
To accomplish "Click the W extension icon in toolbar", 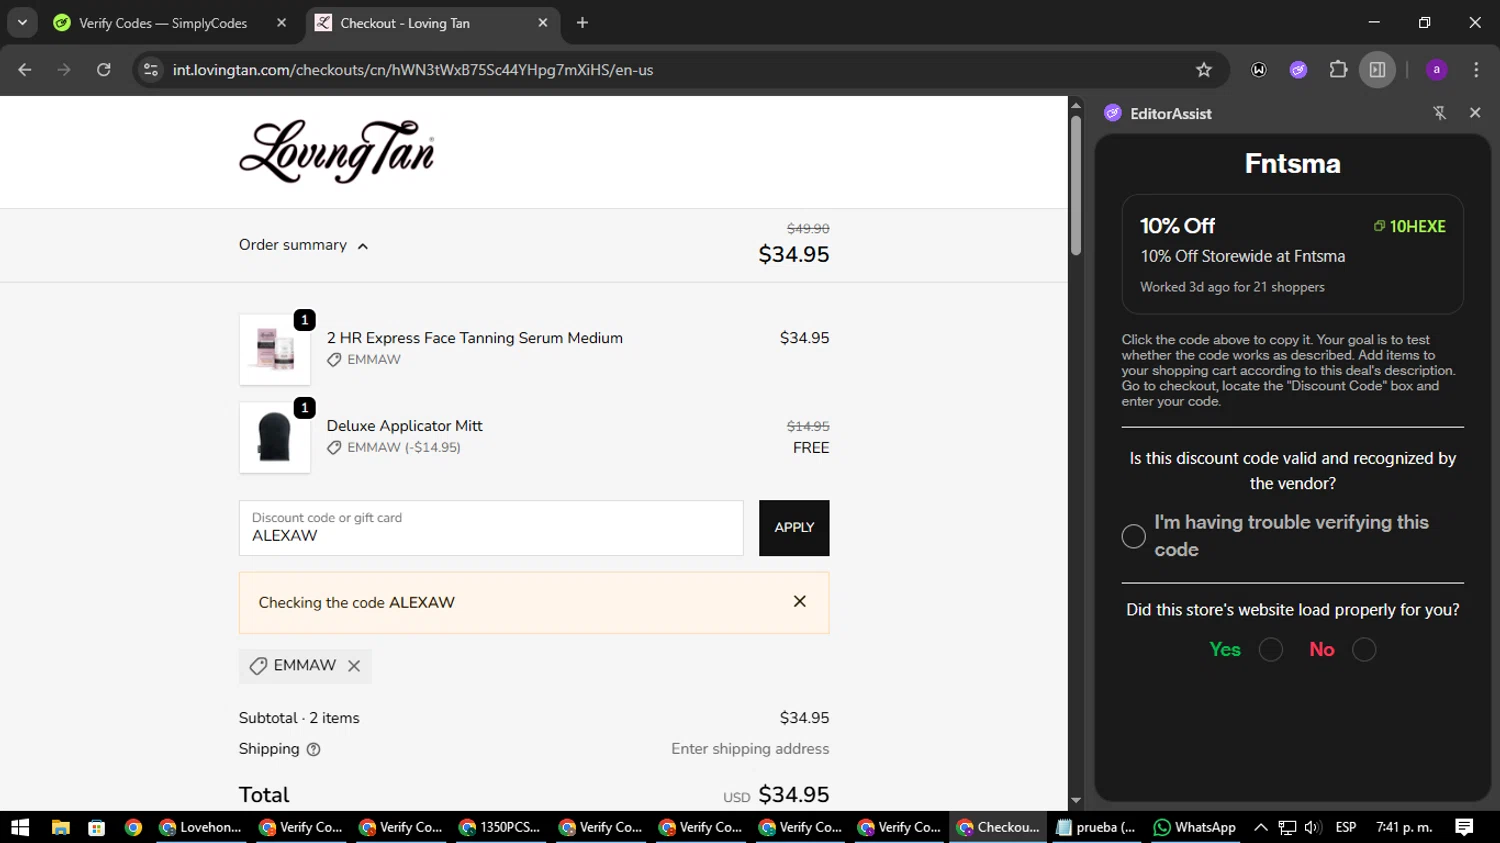I will pyautogui.click(x=1259, y=70).
